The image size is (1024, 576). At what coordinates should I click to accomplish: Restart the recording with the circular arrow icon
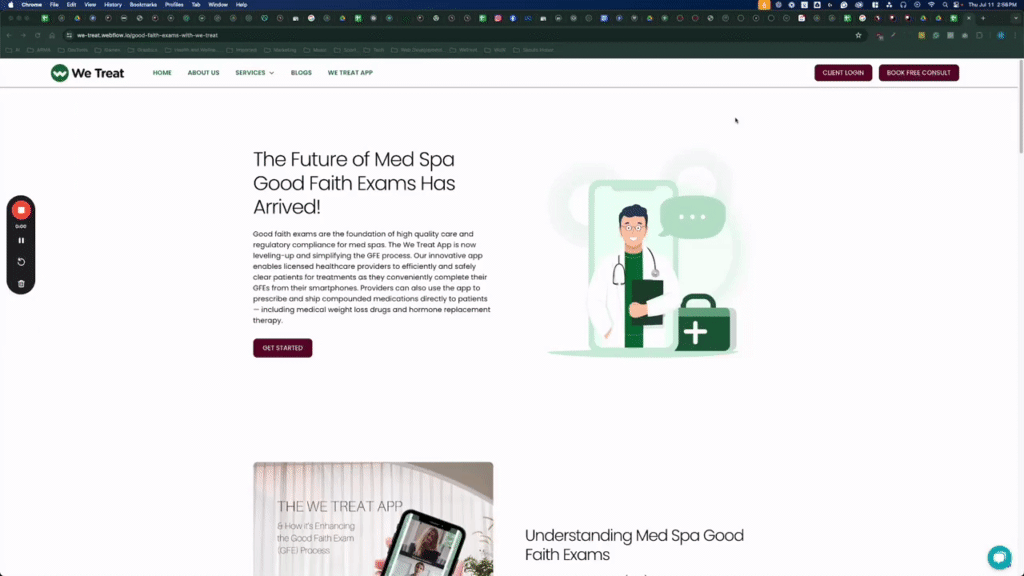21,262
